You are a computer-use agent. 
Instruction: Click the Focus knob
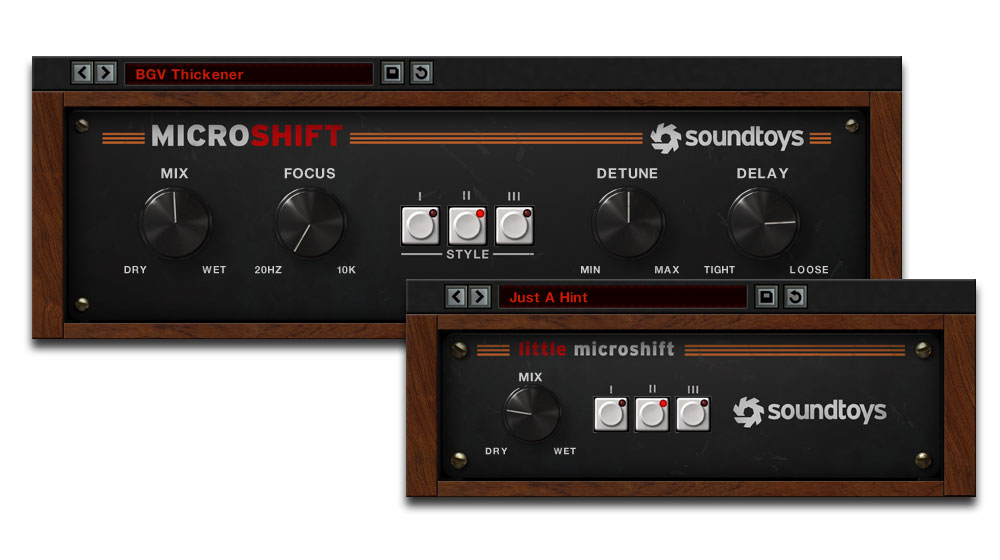point(310,223)
